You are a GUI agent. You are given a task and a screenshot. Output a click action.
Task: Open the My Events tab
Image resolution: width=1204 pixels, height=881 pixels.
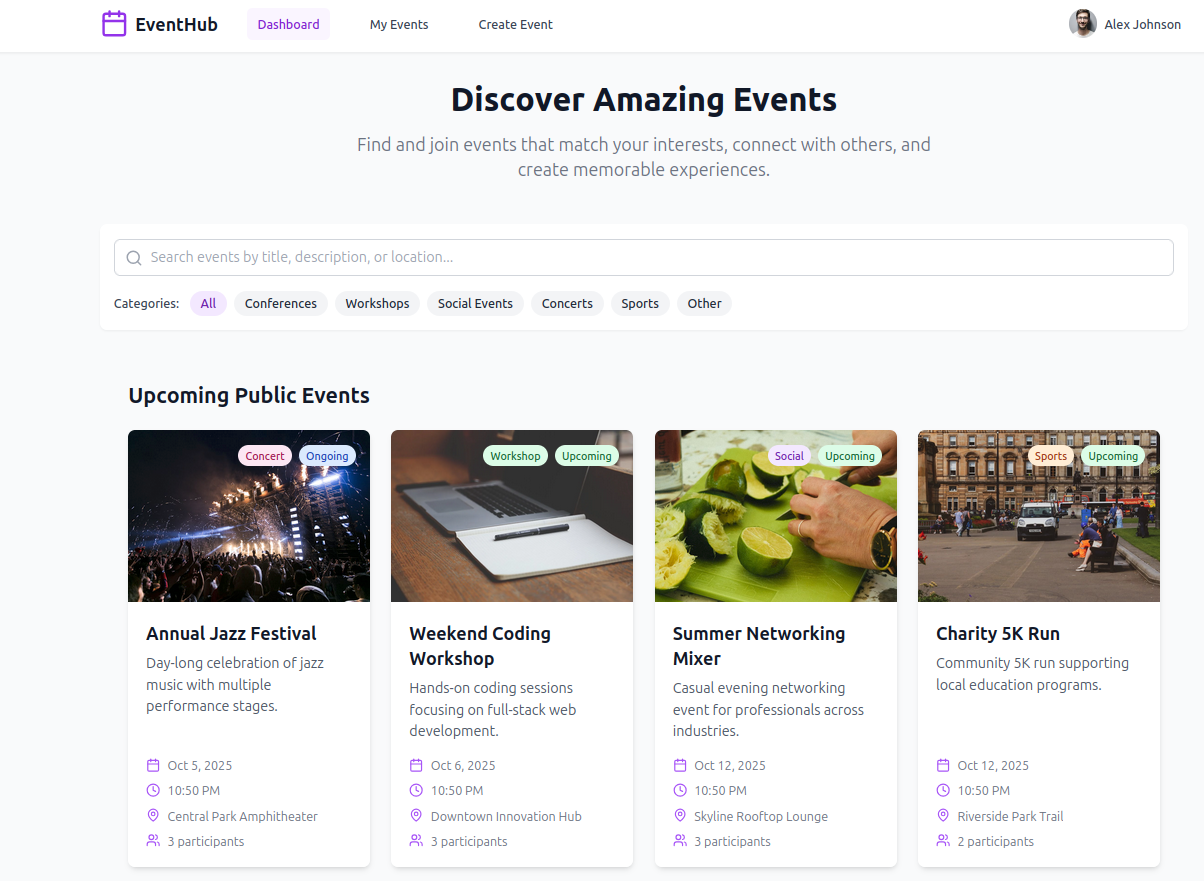(x=399, y=25)
